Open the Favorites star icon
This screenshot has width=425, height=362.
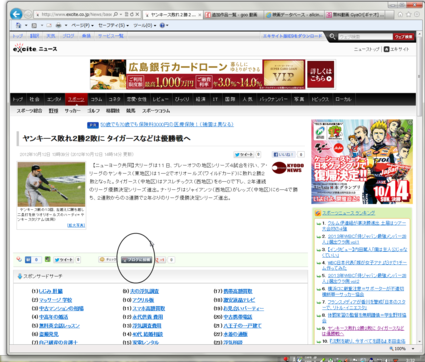(409, 14)
